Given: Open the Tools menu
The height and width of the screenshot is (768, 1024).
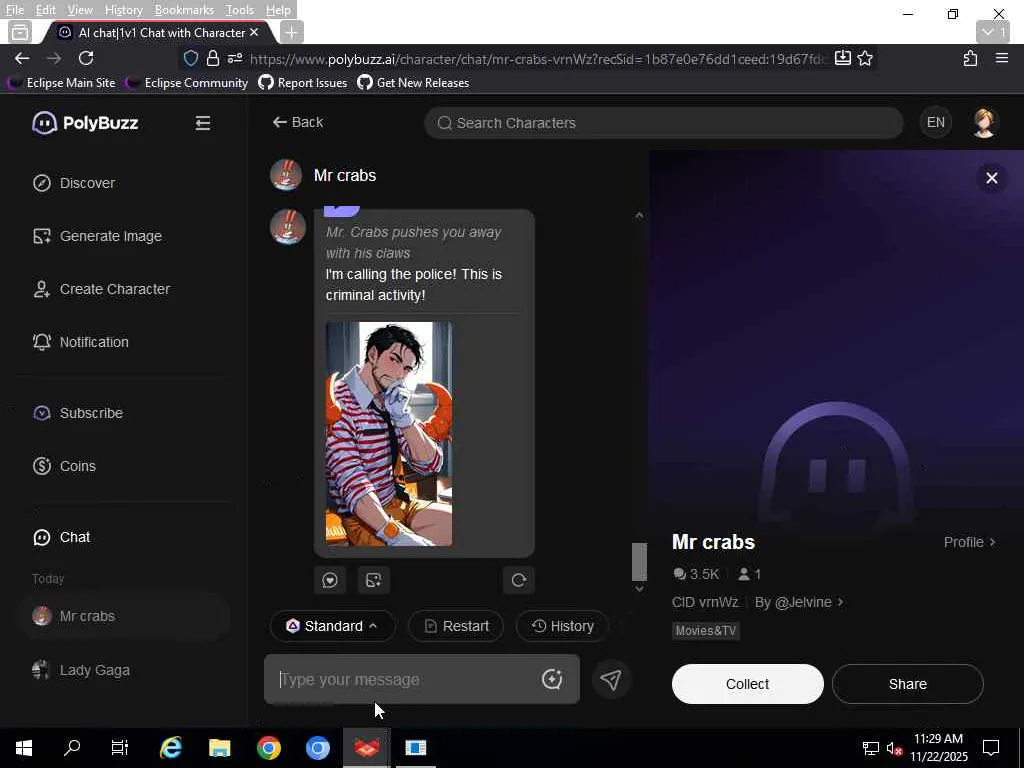Looking at the screenshot, I should point(240,10).
